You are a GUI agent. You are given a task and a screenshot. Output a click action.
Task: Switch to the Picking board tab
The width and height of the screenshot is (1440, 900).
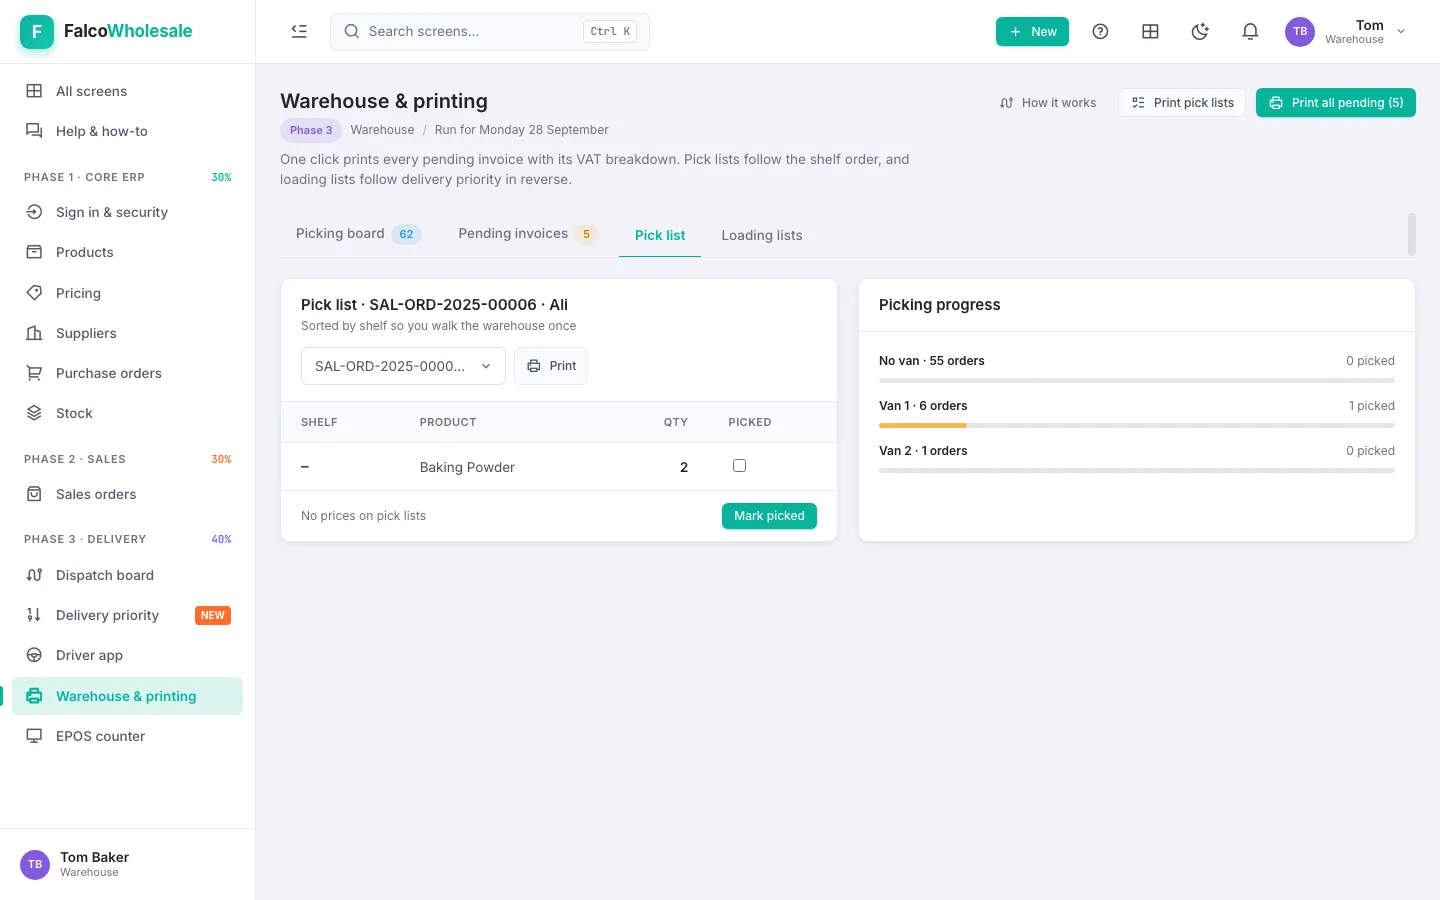[358, 234]
